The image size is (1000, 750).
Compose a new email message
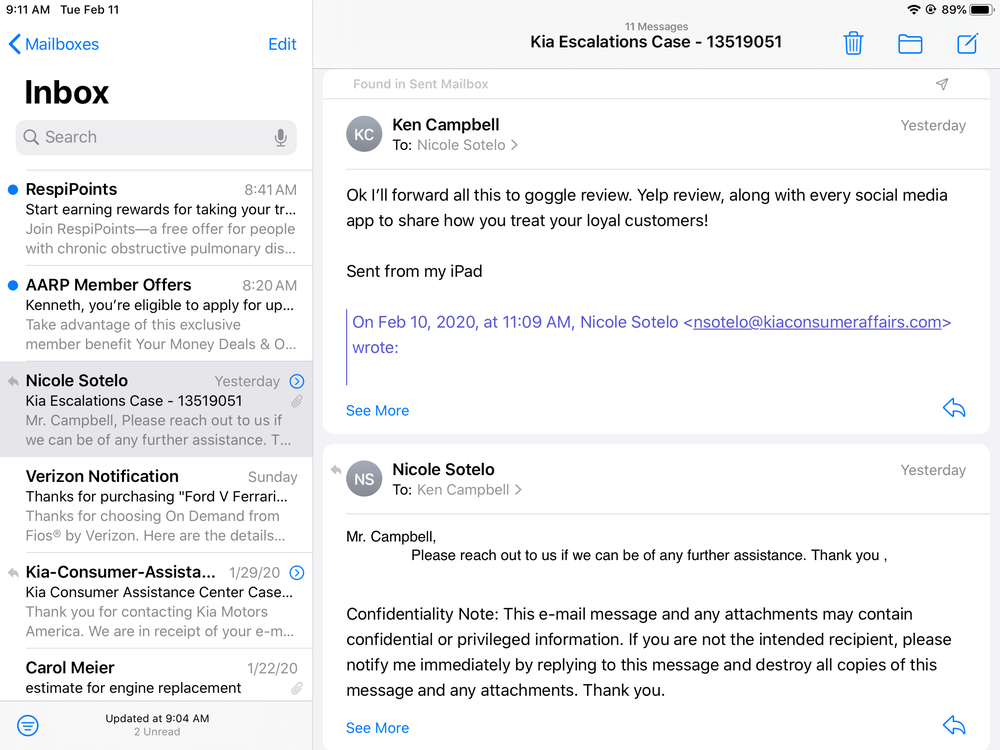pos(967,43)
